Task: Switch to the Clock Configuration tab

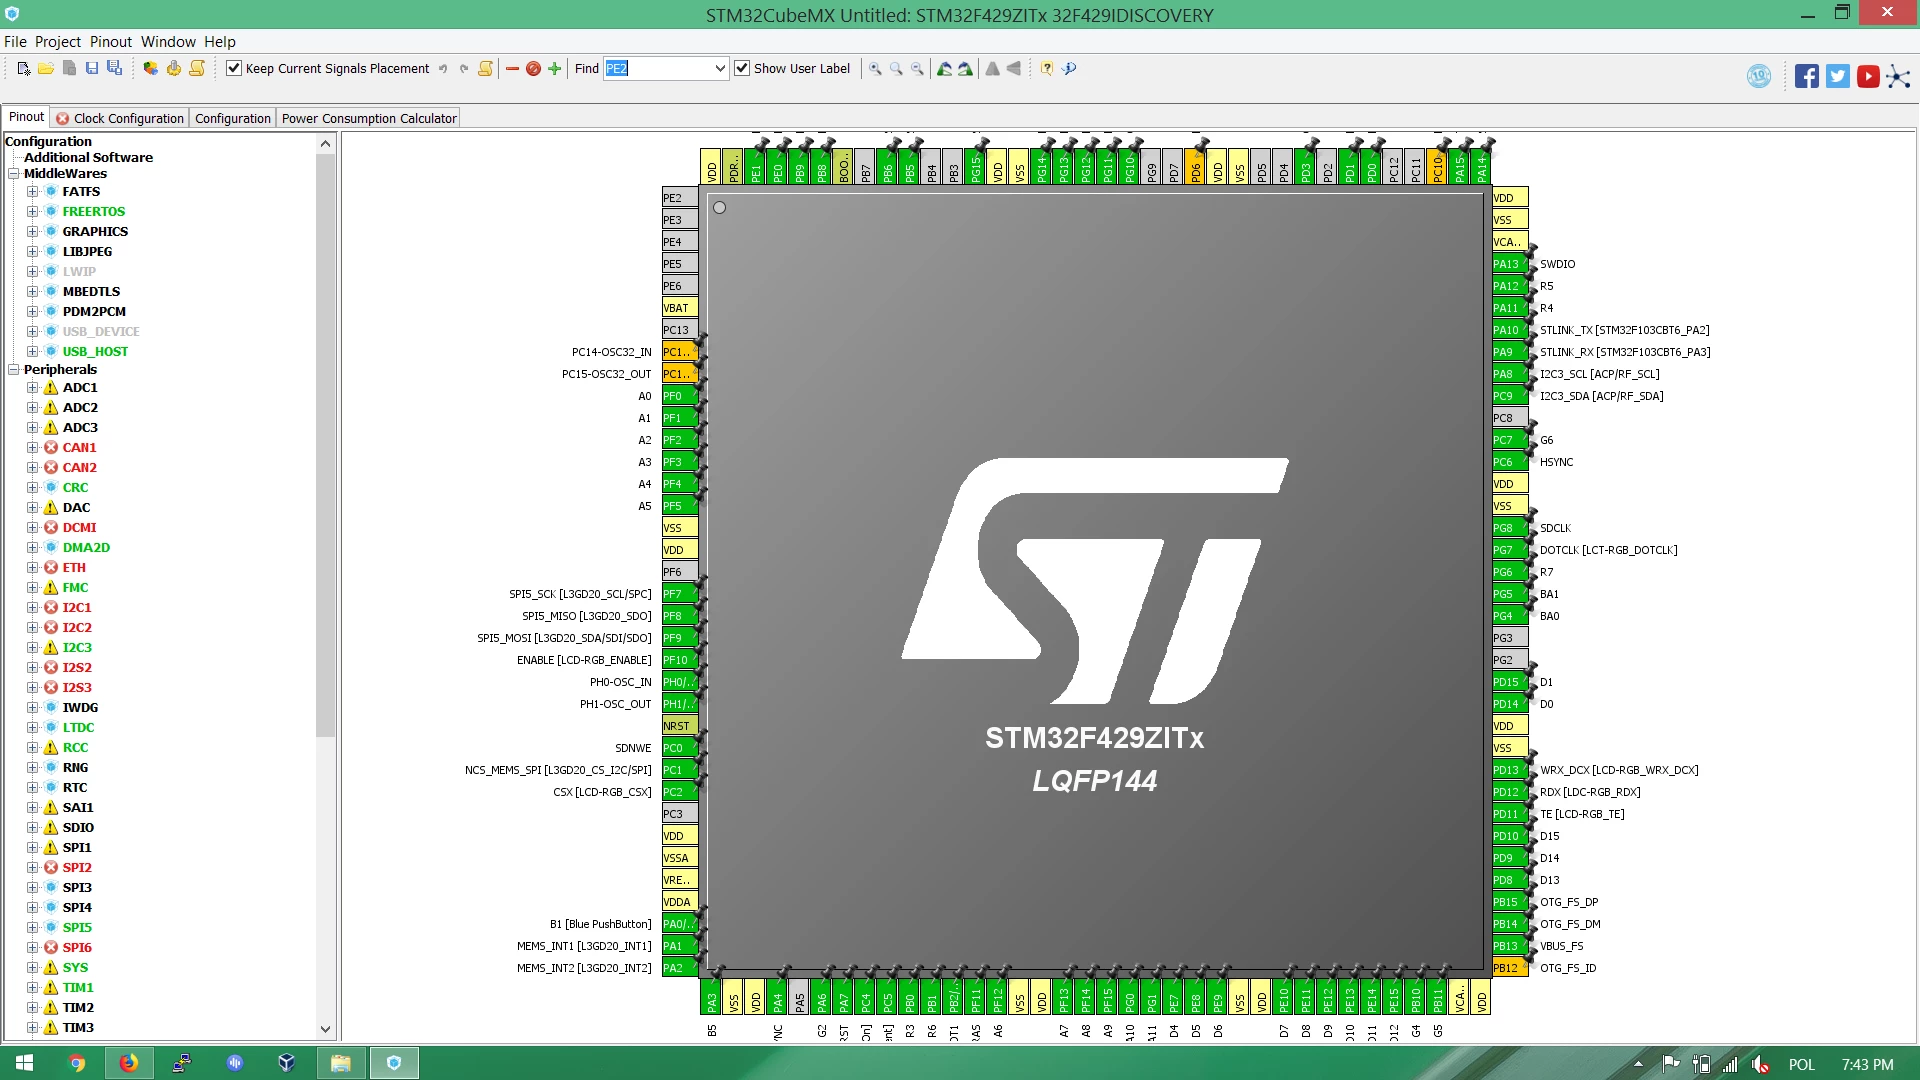Action: (x=120, y=118)
